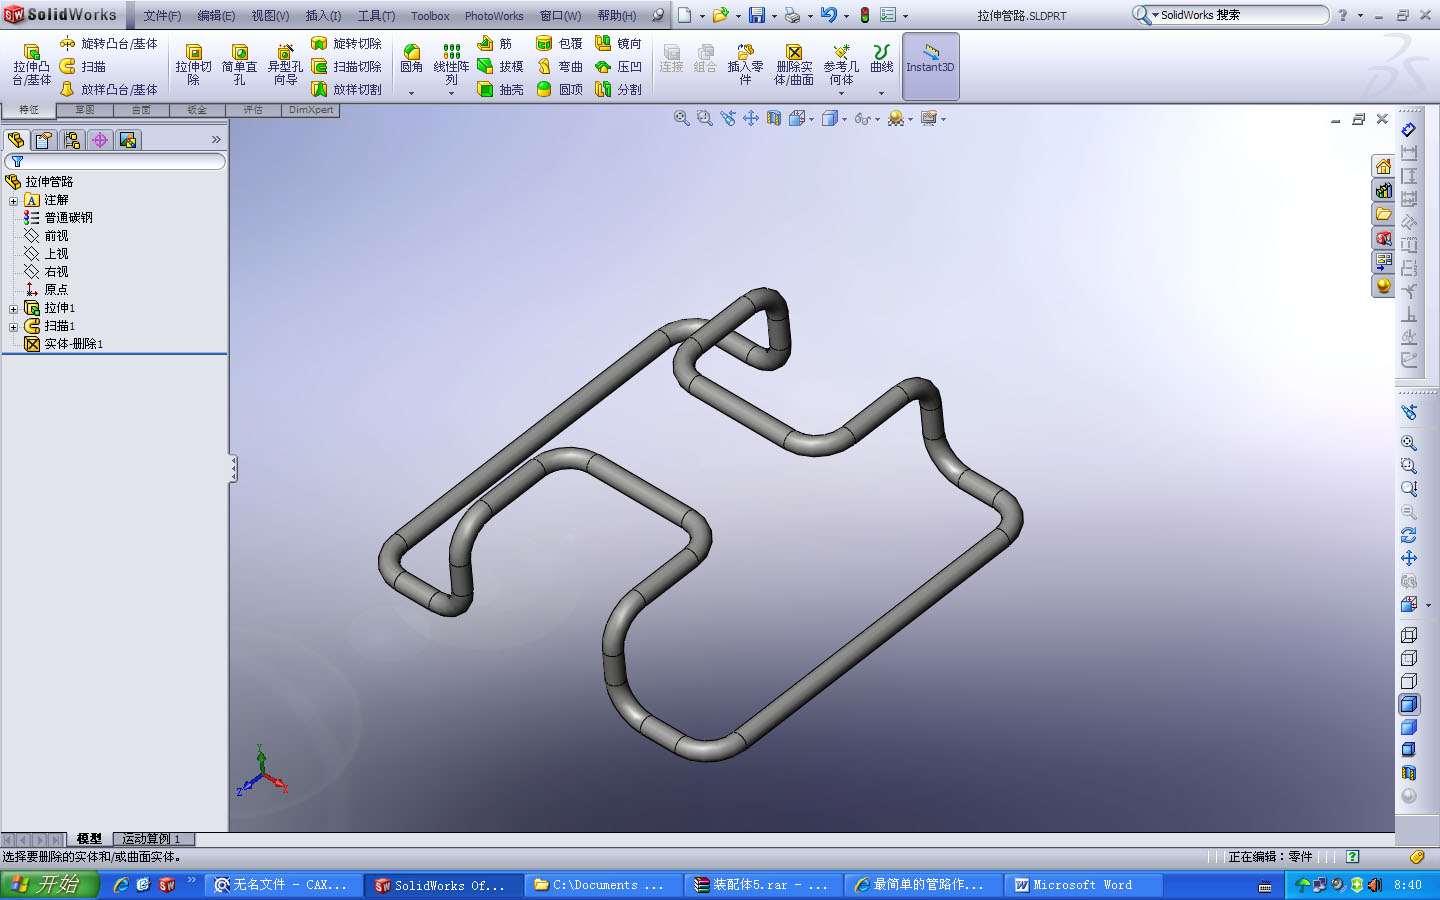Choose the Draft (拔模) tool
This screenshot has height=900, width=1440.
(x=500, y=67)
